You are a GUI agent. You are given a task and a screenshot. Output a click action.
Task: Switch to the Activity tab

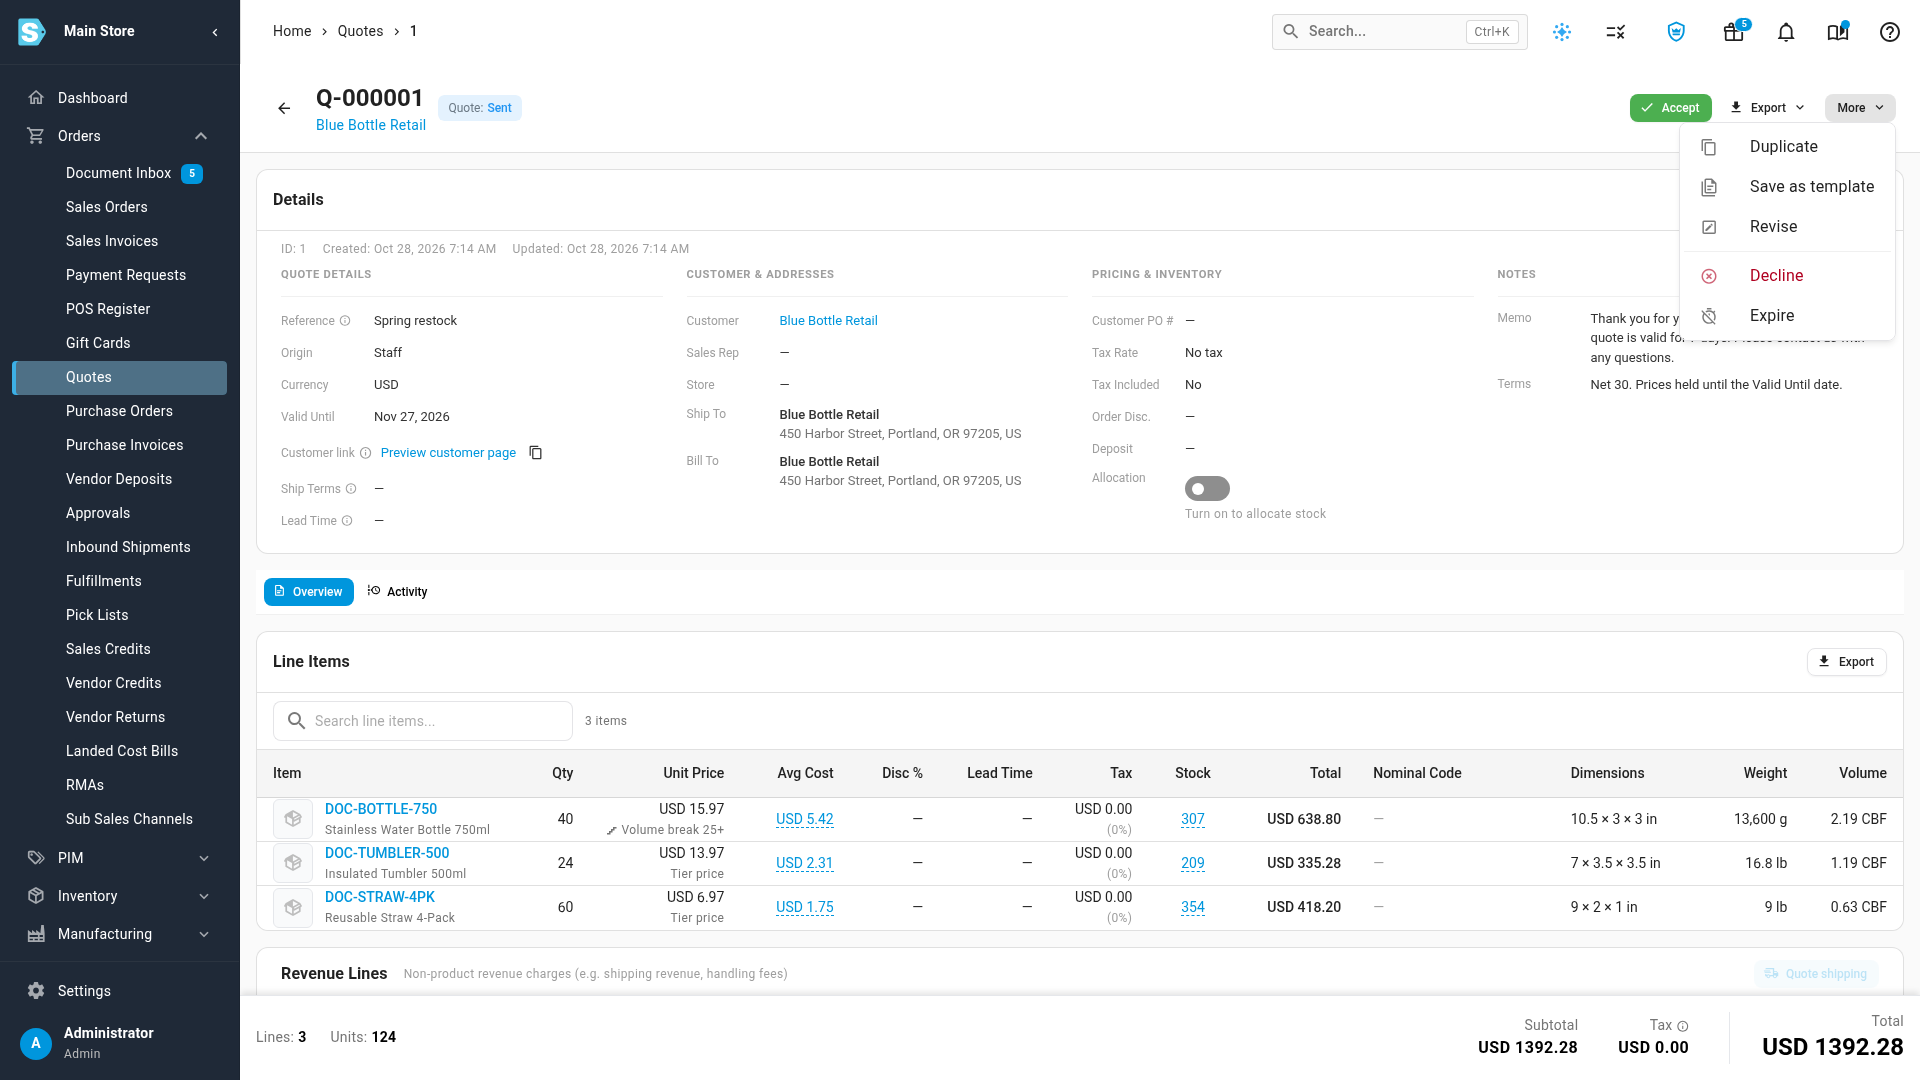coord(398,592)
